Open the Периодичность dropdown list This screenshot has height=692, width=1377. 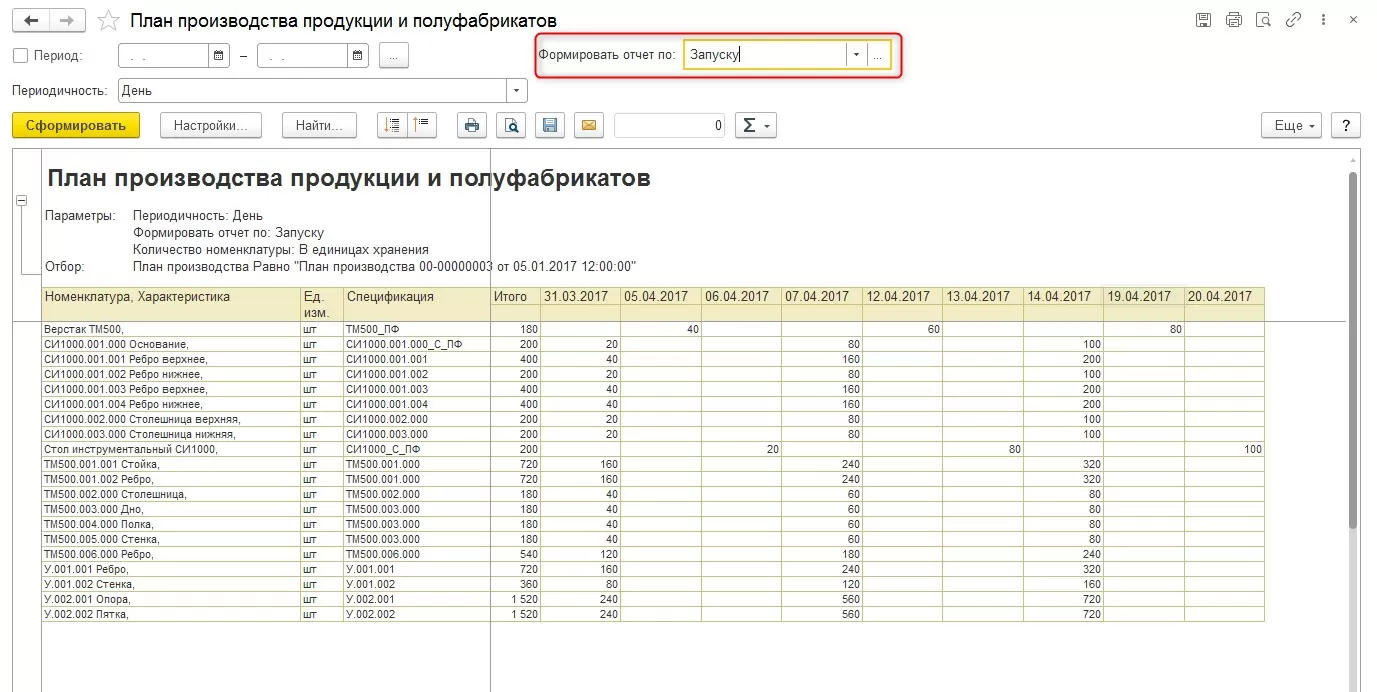pyautogui.click(x=517, y=91)
